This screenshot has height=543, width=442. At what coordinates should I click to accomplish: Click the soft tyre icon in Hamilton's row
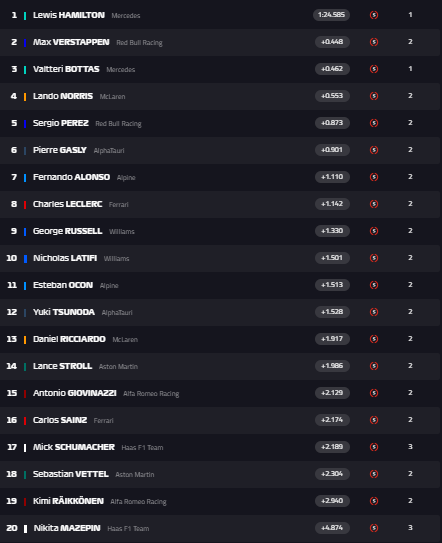[374, 15]
